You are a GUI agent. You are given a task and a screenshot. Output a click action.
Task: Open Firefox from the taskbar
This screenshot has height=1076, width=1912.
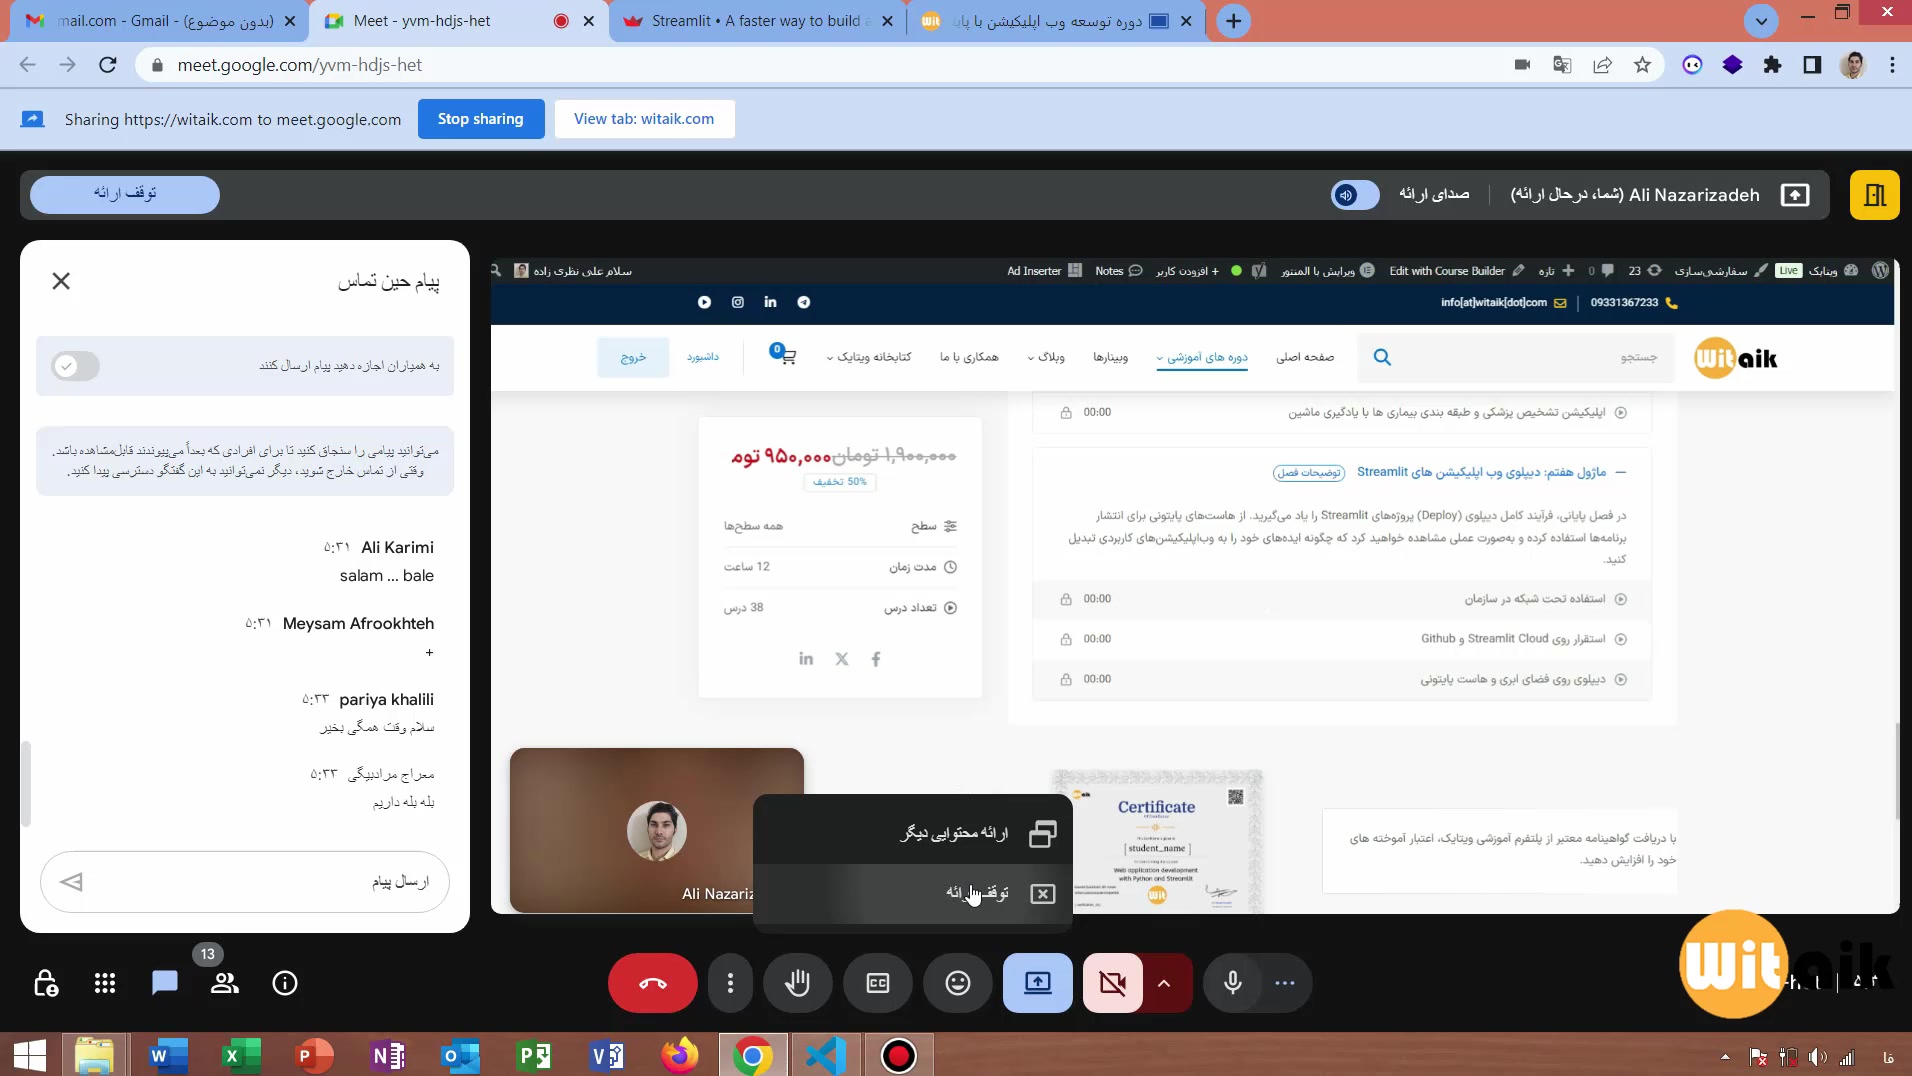(680, 1055)
